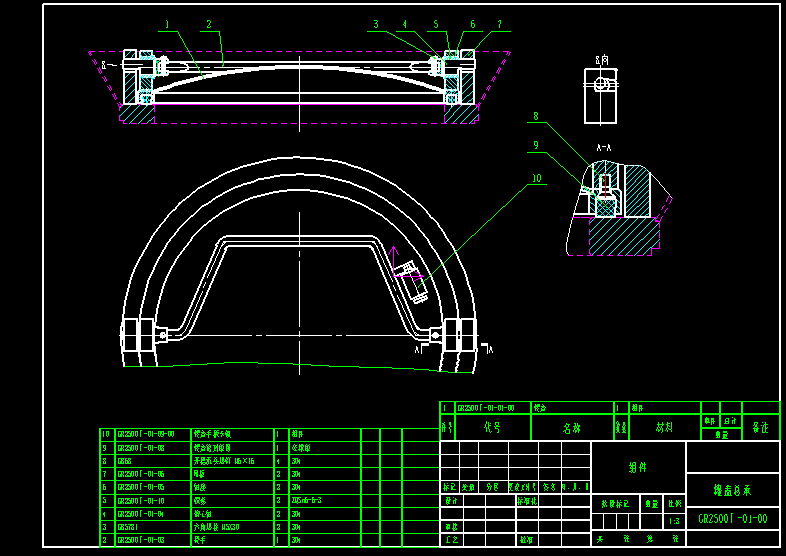Select the part code ending -01-10 in row 5

pyautogui.click(x=153, y=500)
